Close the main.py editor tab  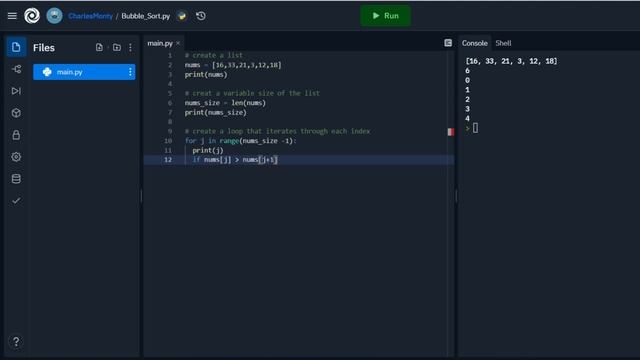point(178,43)
